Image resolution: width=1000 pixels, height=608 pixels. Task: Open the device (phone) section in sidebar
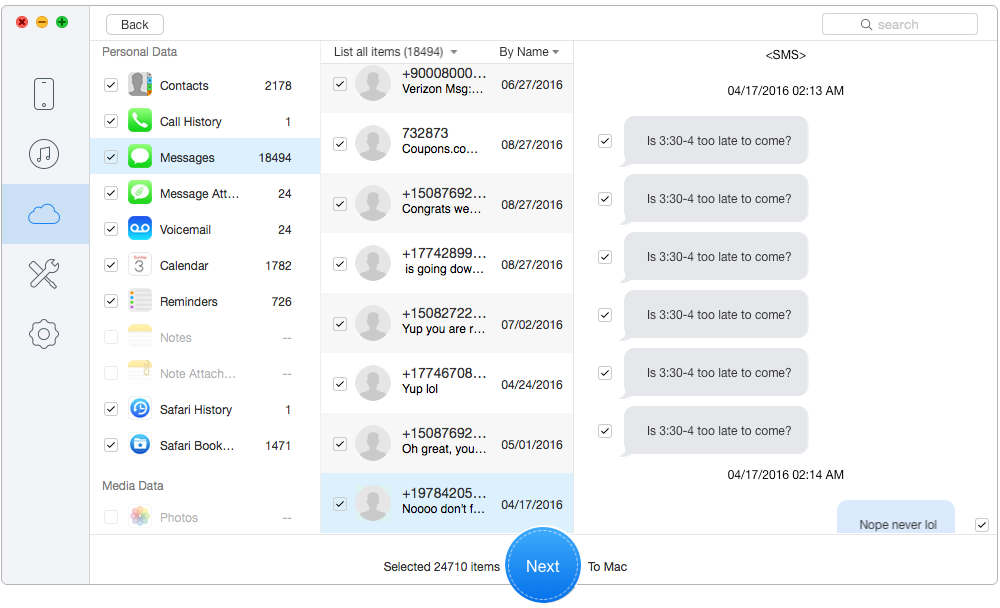[x=44, y=94]
